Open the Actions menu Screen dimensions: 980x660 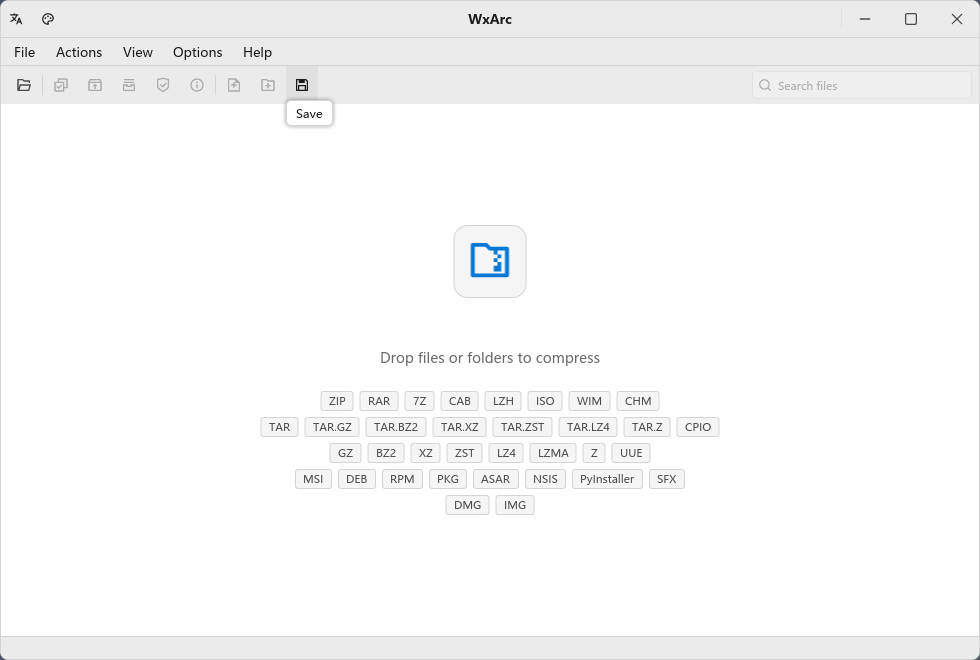tap(79, 52)
